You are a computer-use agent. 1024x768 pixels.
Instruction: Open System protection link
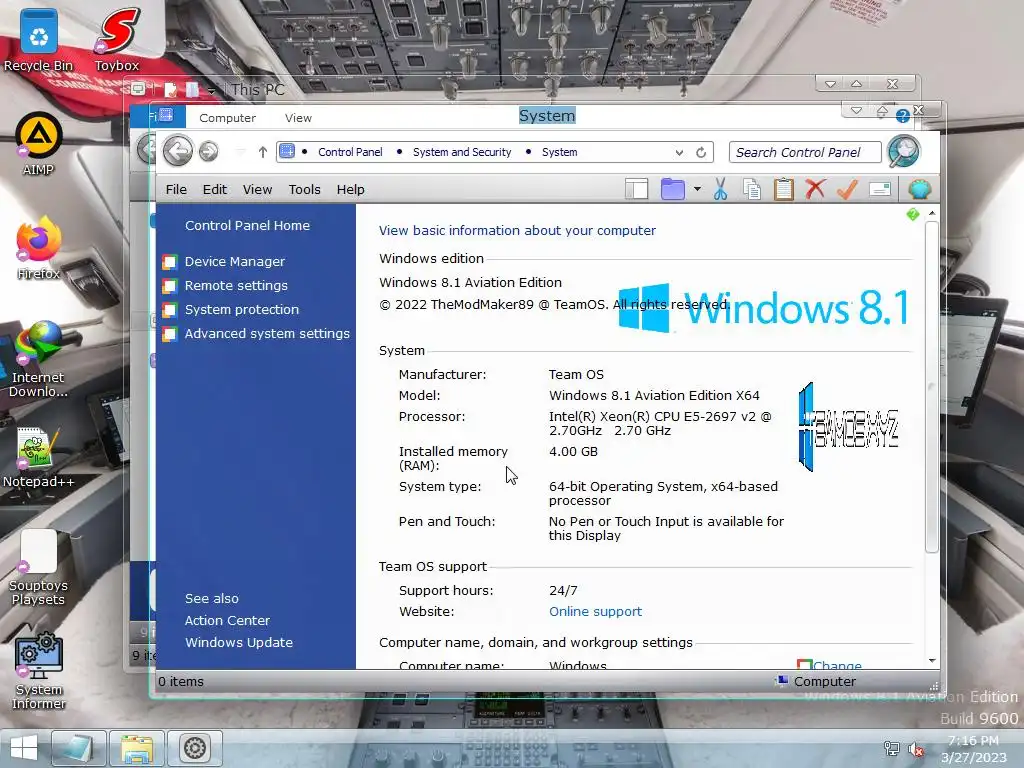242,310
